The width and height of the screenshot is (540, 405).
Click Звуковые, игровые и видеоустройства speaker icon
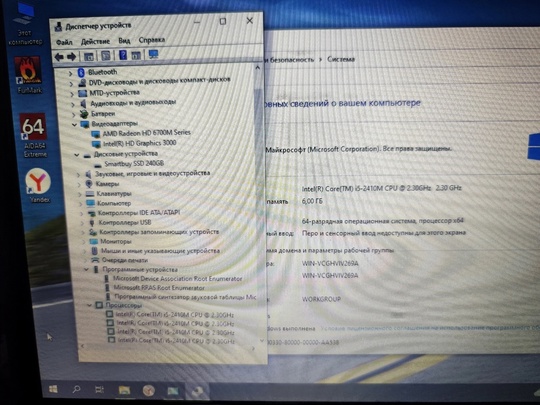pyautogui.click(x=89, y=174)
